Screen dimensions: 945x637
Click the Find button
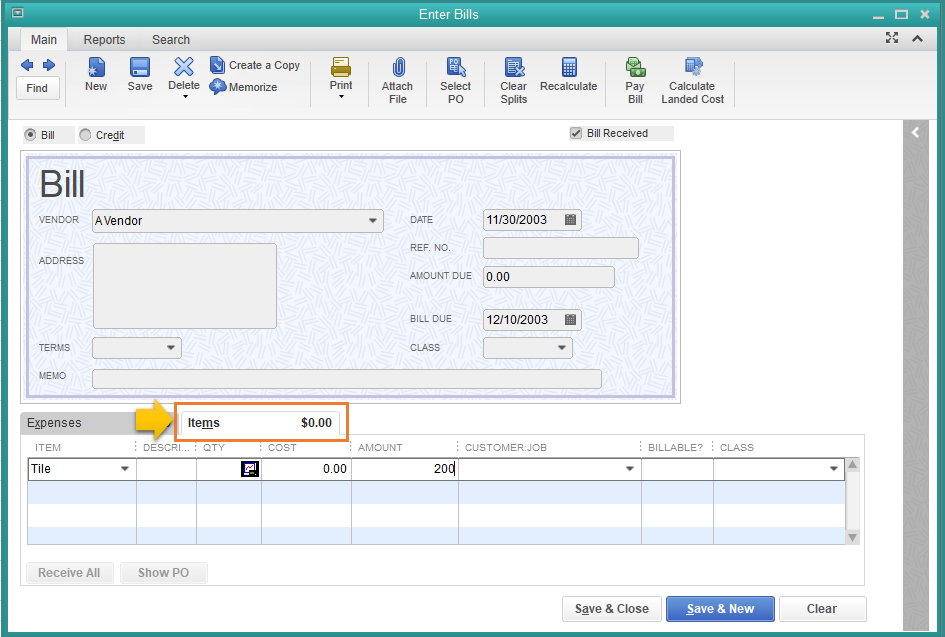coord(37,88)
